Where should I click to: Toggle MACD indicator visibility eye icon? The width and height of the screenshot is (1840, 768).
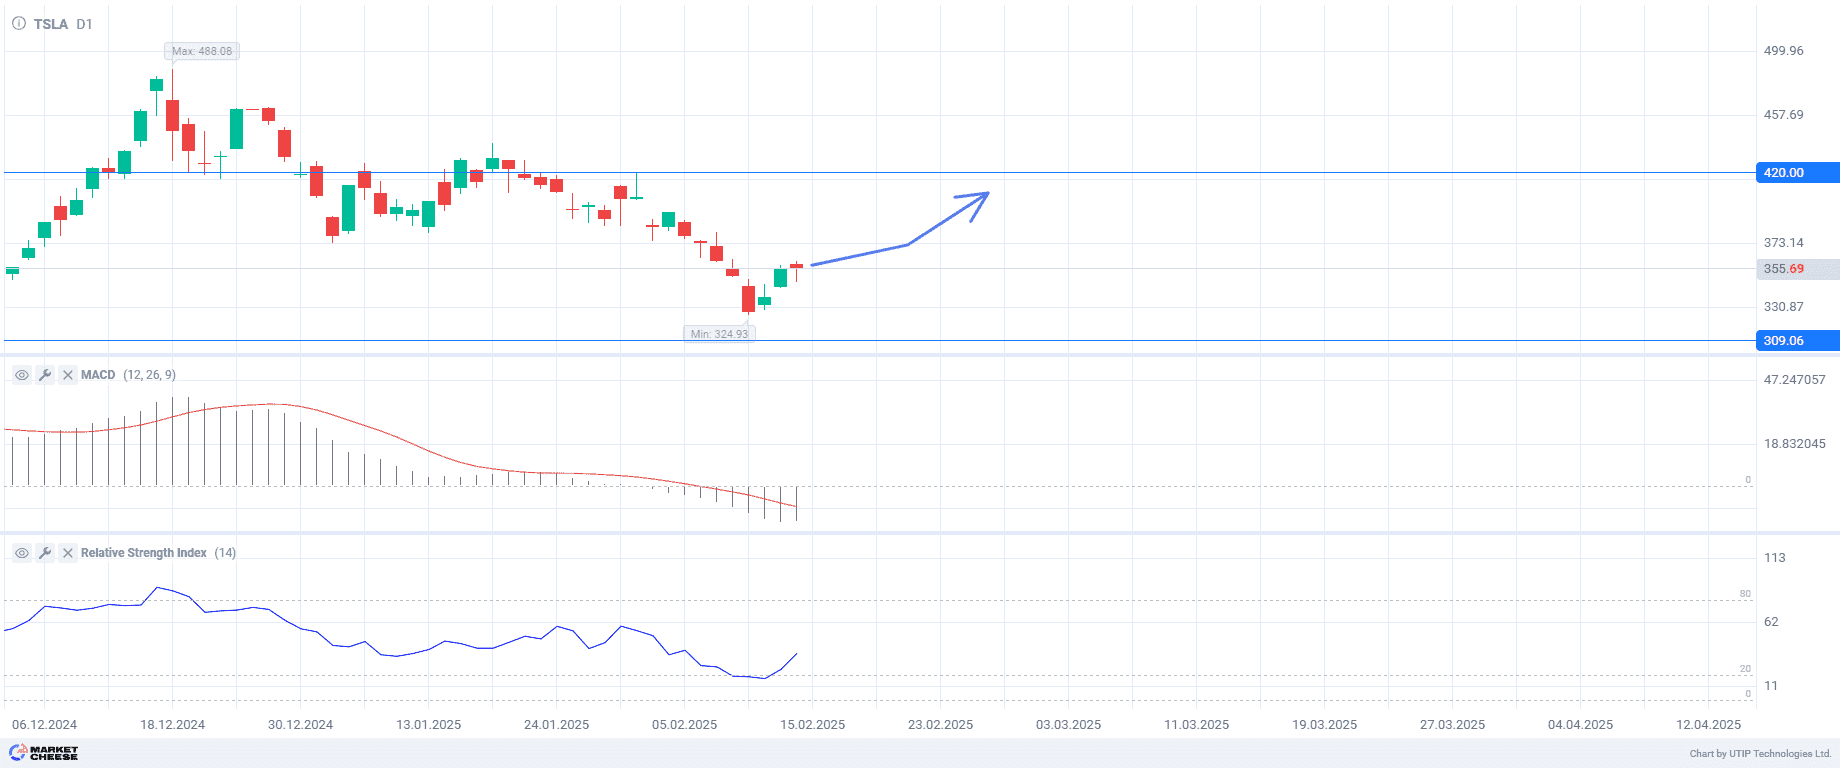coord(22,375)
